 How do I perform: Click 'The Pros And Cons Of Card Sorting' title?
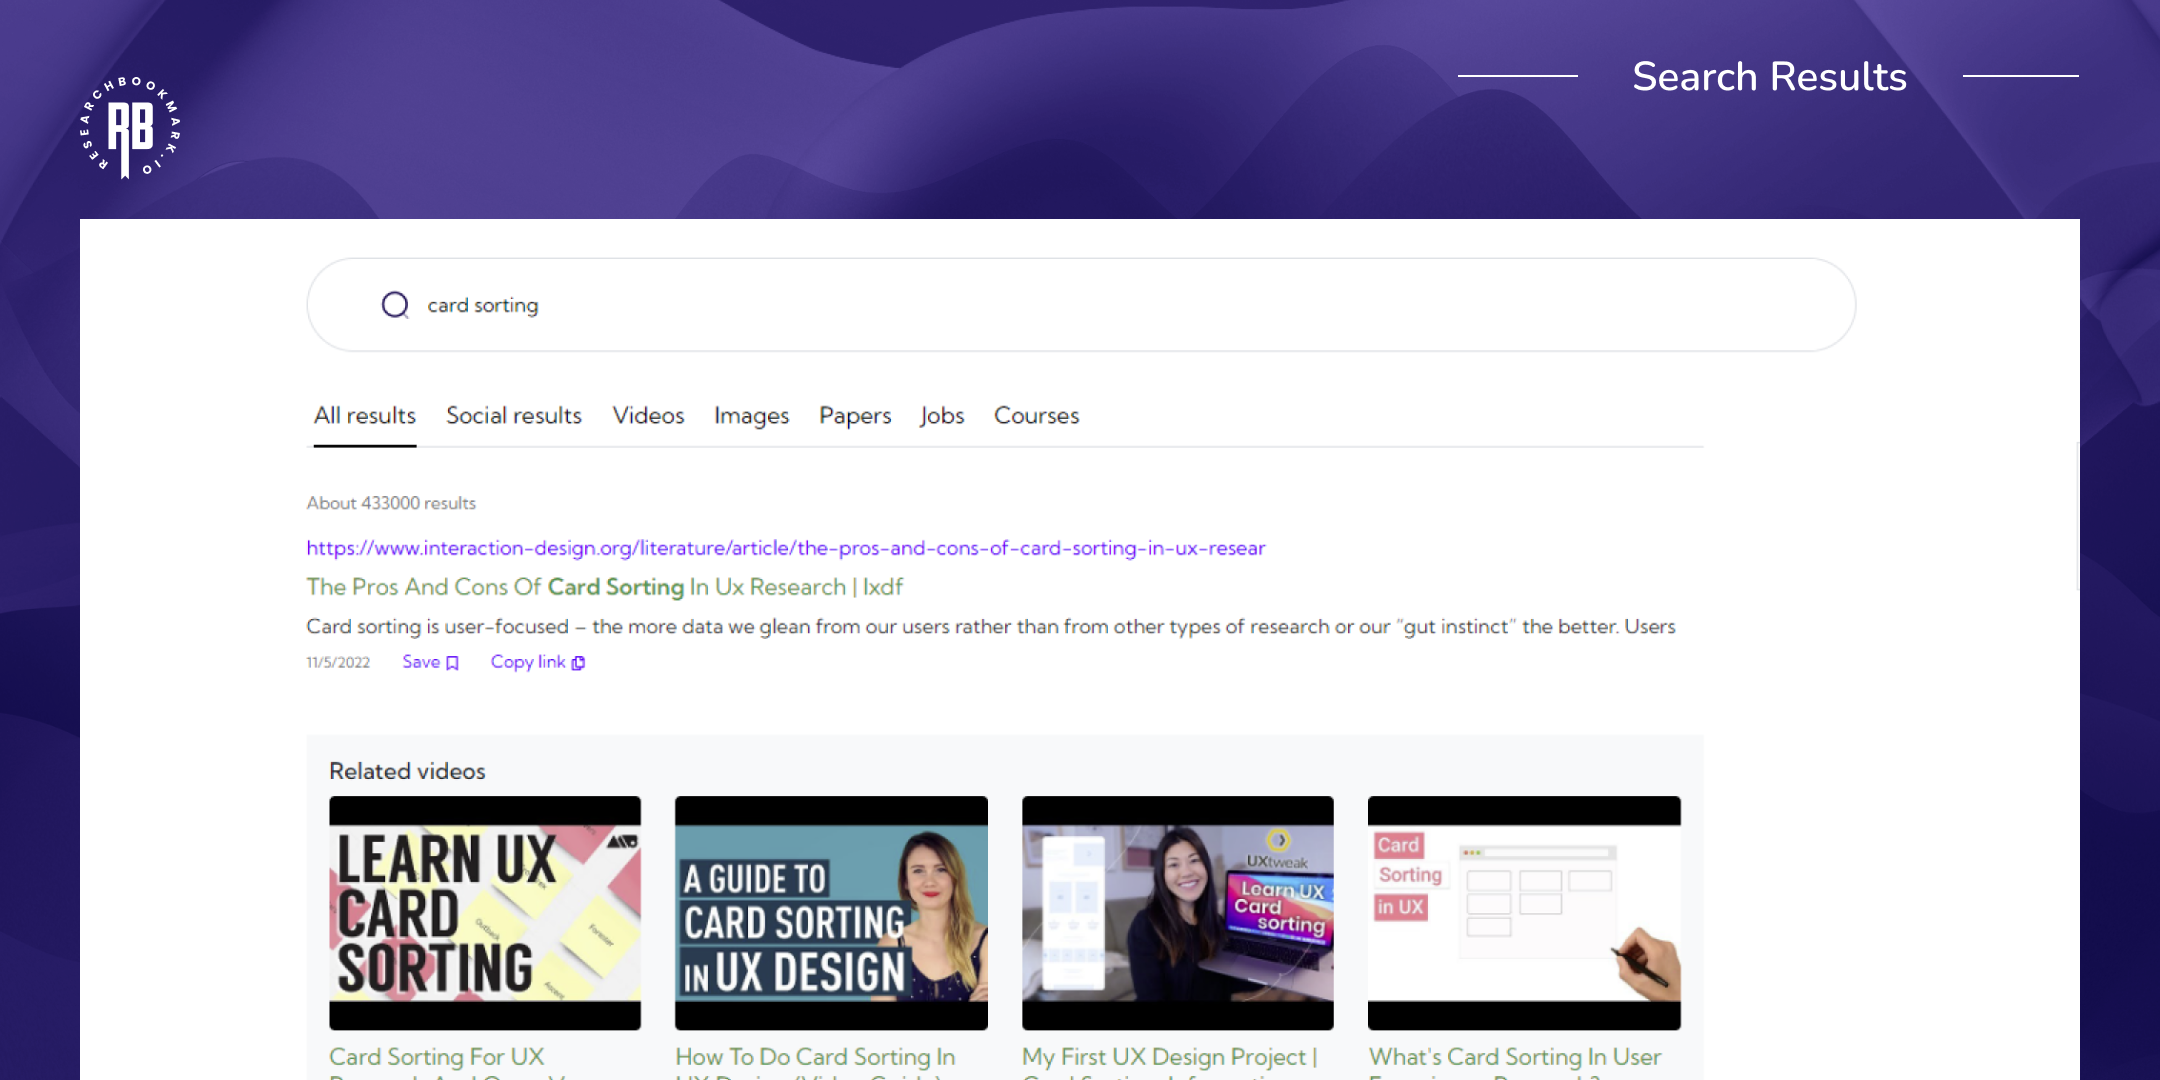pyautogui.click(x=604, y=587)
